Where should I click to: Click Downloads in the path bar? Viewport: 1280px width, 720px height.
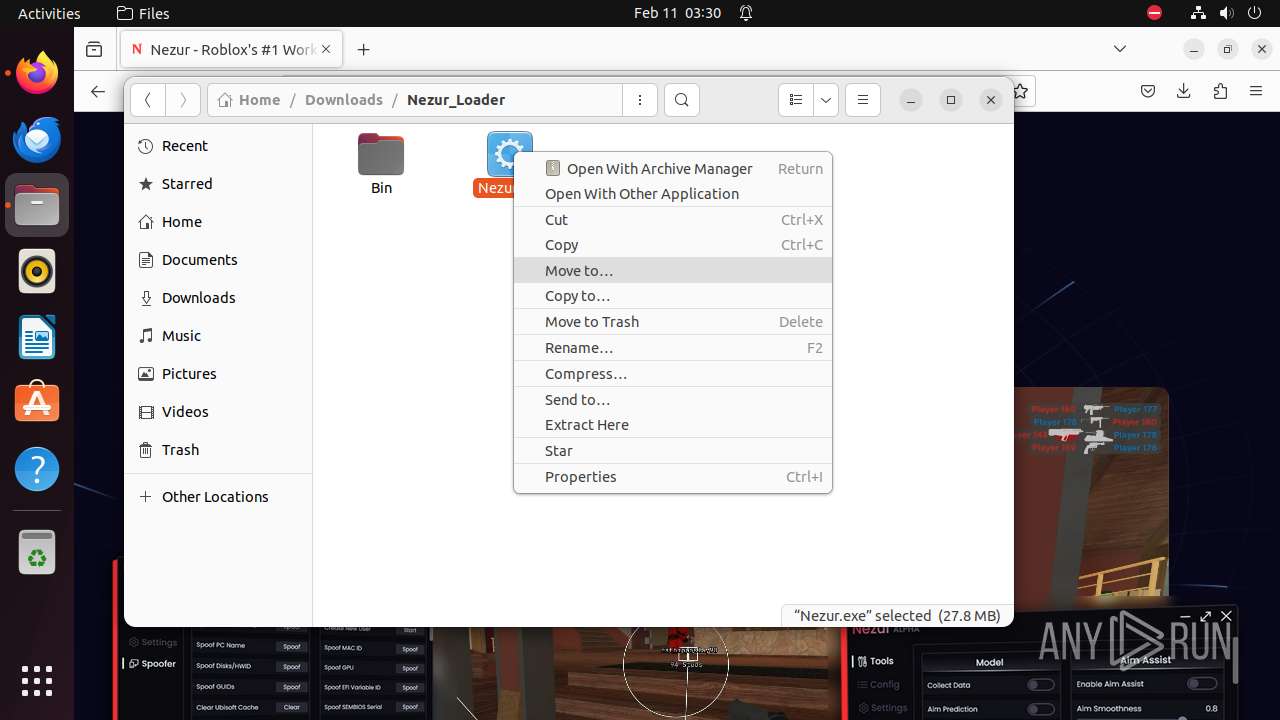point(344,100)
